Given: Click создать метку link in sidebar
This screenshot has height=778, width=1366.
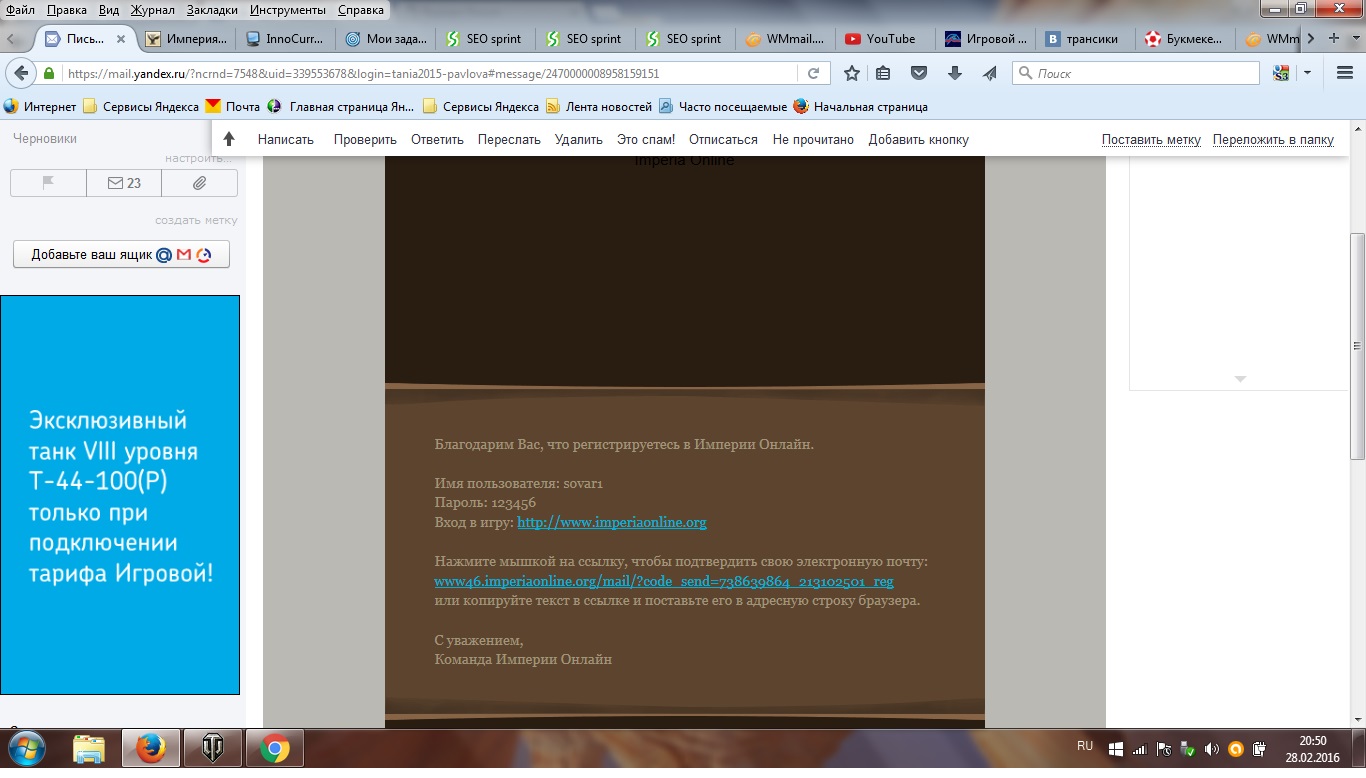Looking at the screenshot, I should pos(196,220).
